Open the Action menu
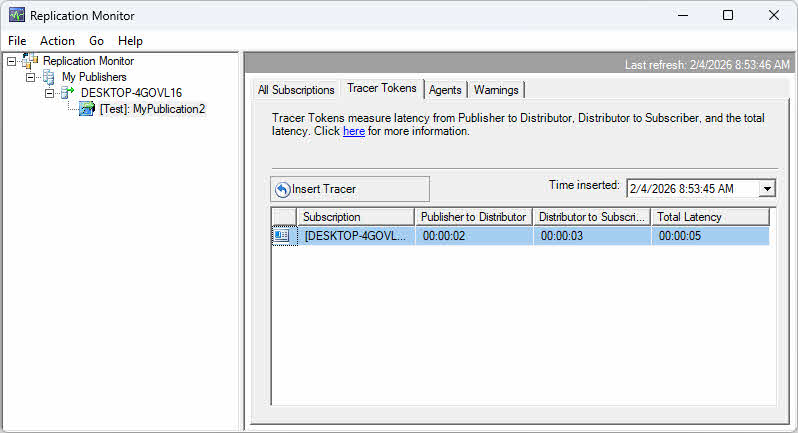 (58, 41)
